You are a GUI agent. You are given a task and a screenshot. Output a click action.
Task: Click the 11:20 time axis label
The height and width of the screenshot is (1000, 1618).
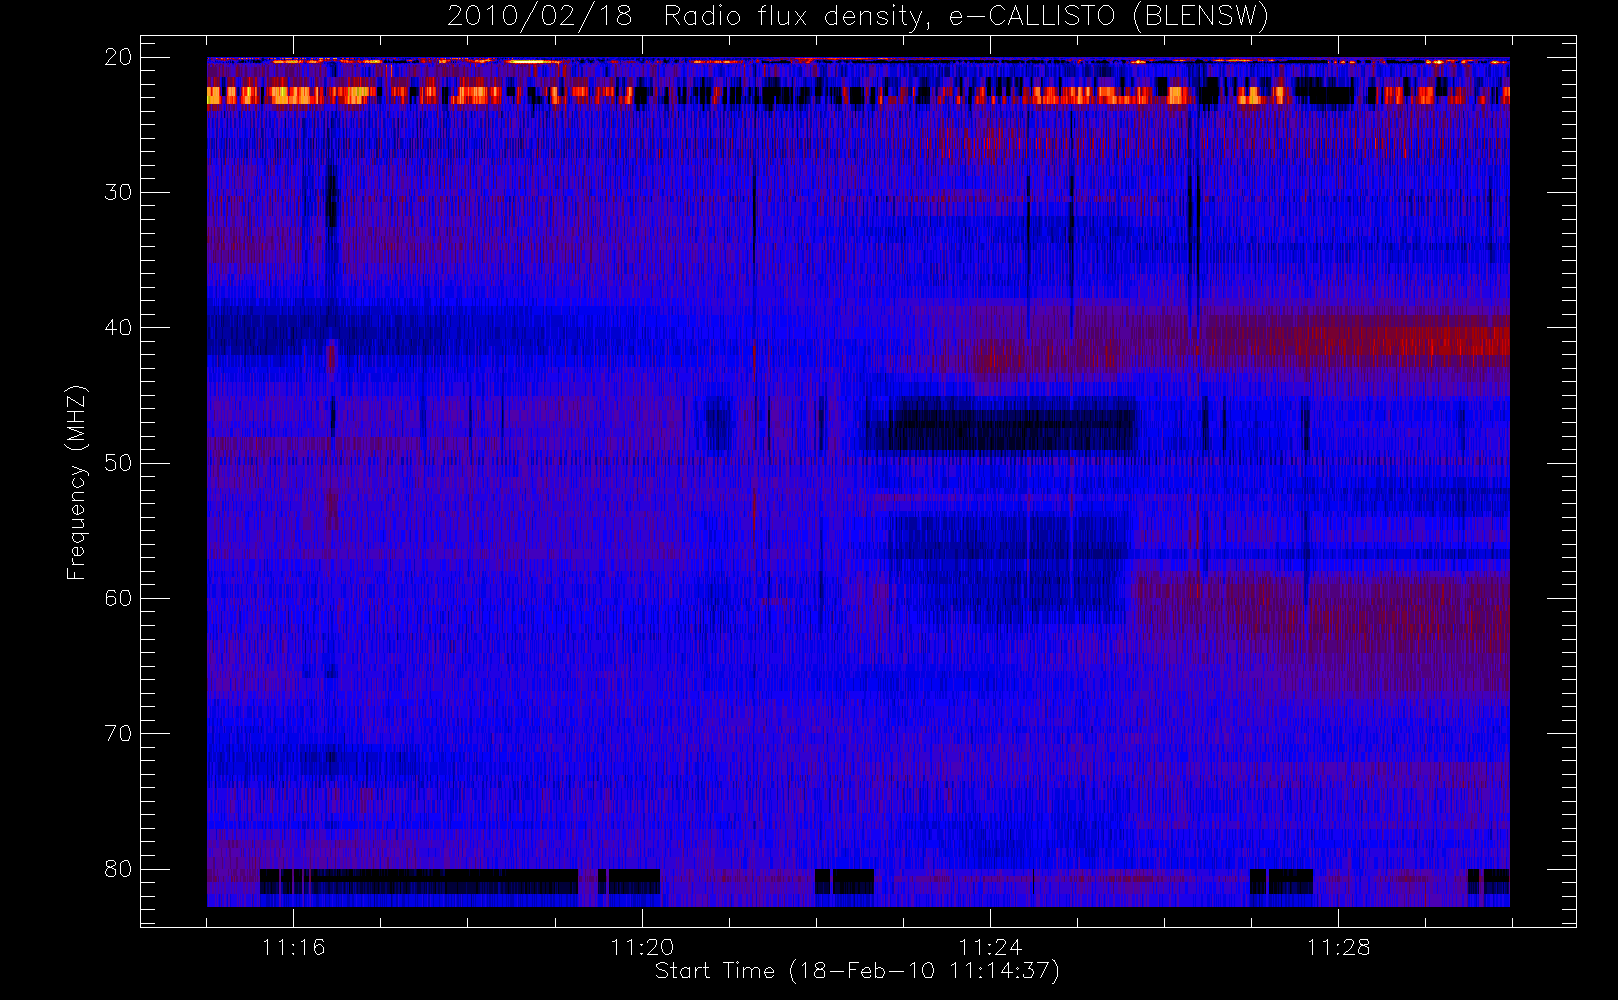point(642,947)
